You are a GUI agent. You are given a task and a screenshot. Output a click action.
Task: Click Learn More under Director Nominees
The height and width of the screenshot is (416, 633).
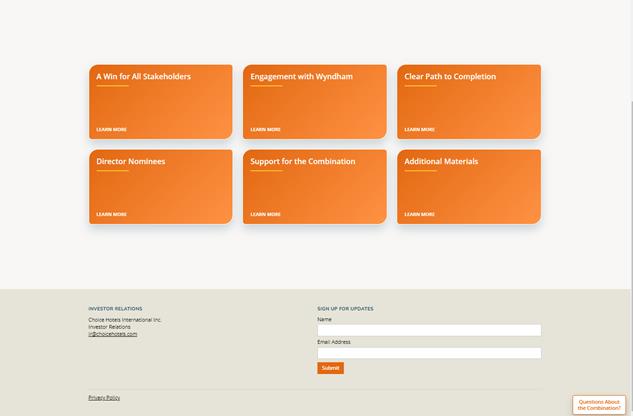[x=111, y=214]
